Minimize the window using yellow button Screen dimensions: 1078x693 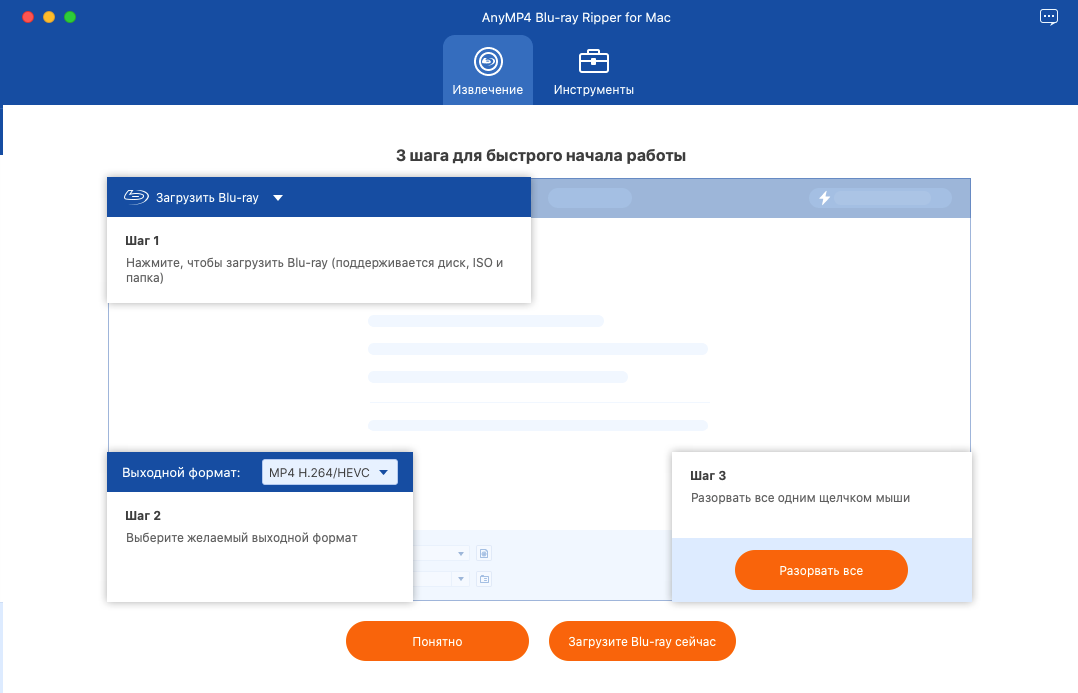(48, 18)
